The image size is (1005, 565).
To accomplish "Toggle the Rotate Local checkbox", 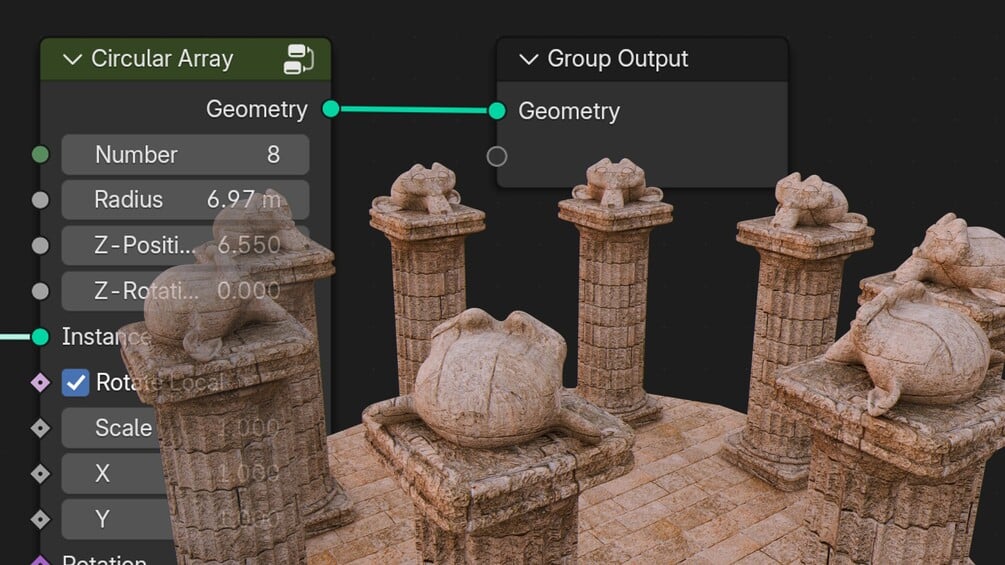I will 76,382.
